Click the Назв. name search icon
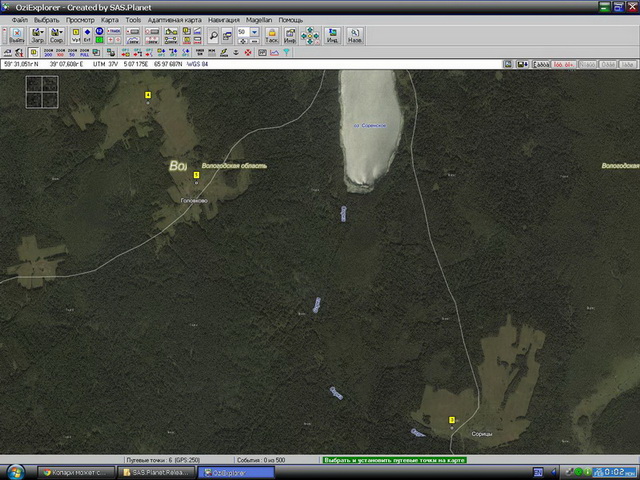640x480 pixels. pyautogui.click(x=354, y=35)
